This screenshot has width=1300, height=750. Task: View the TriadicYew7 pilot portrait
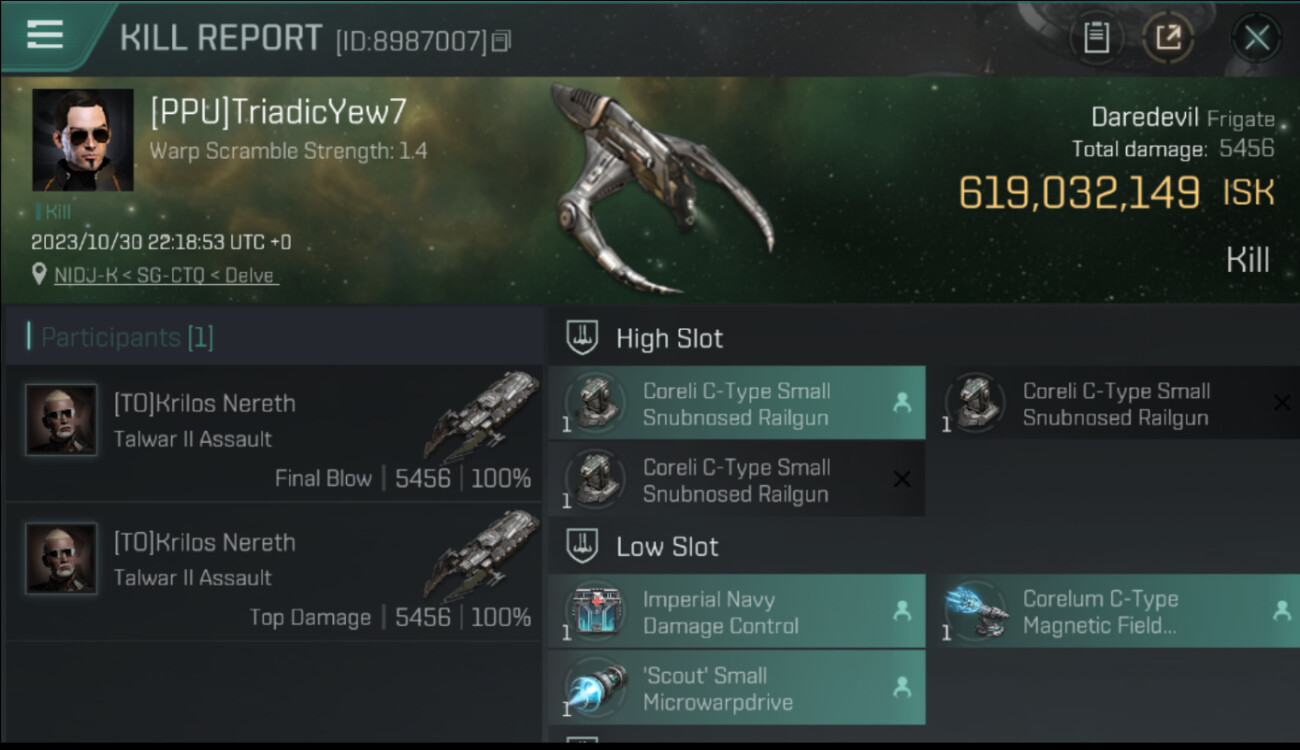(83, 140)
